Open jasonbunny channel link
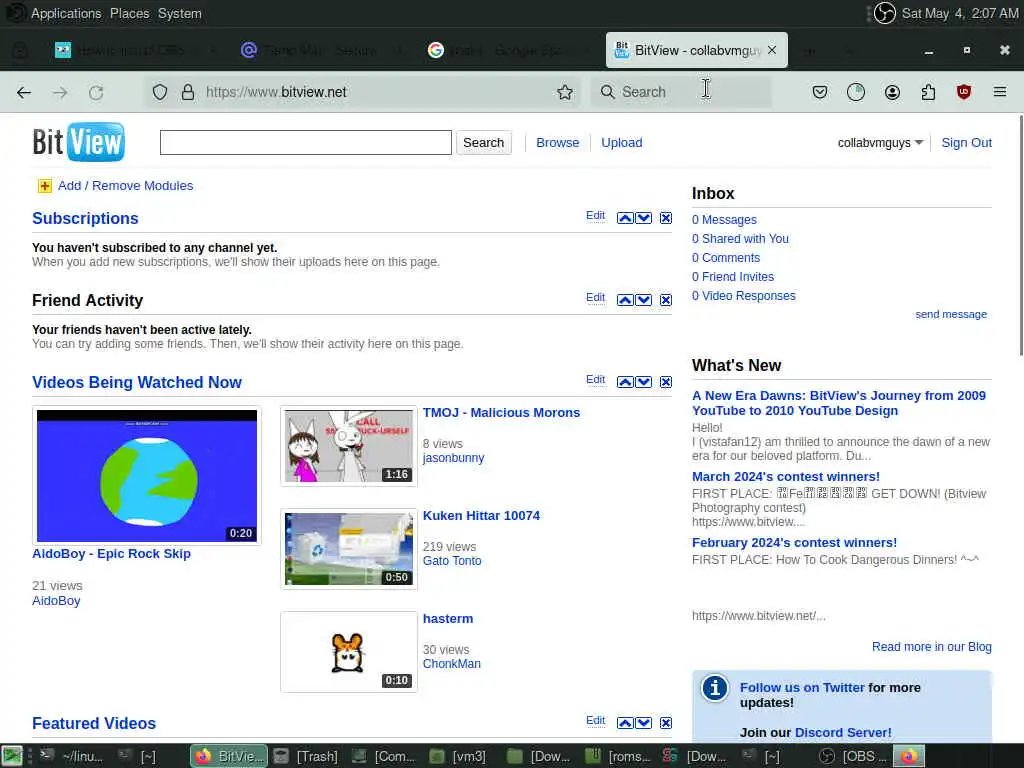This screenshot has height=768, width=1024. pos(453,458)
